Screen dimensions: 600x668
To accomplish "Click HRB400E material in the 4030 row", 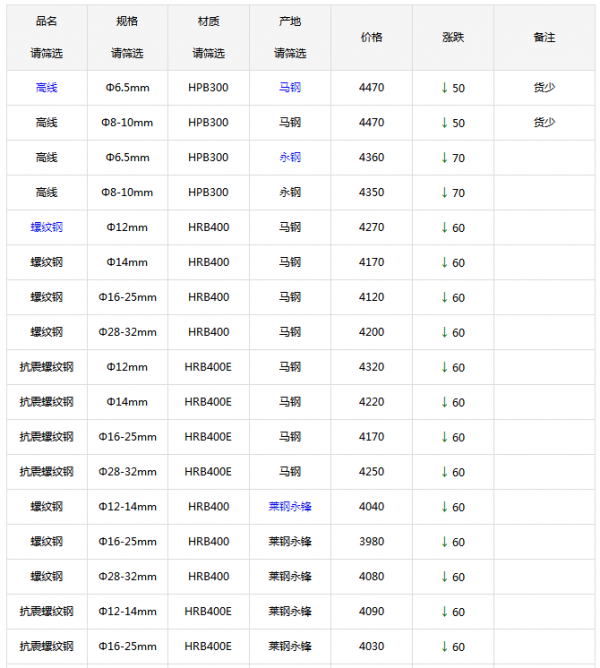I will (x=208, y=647).
